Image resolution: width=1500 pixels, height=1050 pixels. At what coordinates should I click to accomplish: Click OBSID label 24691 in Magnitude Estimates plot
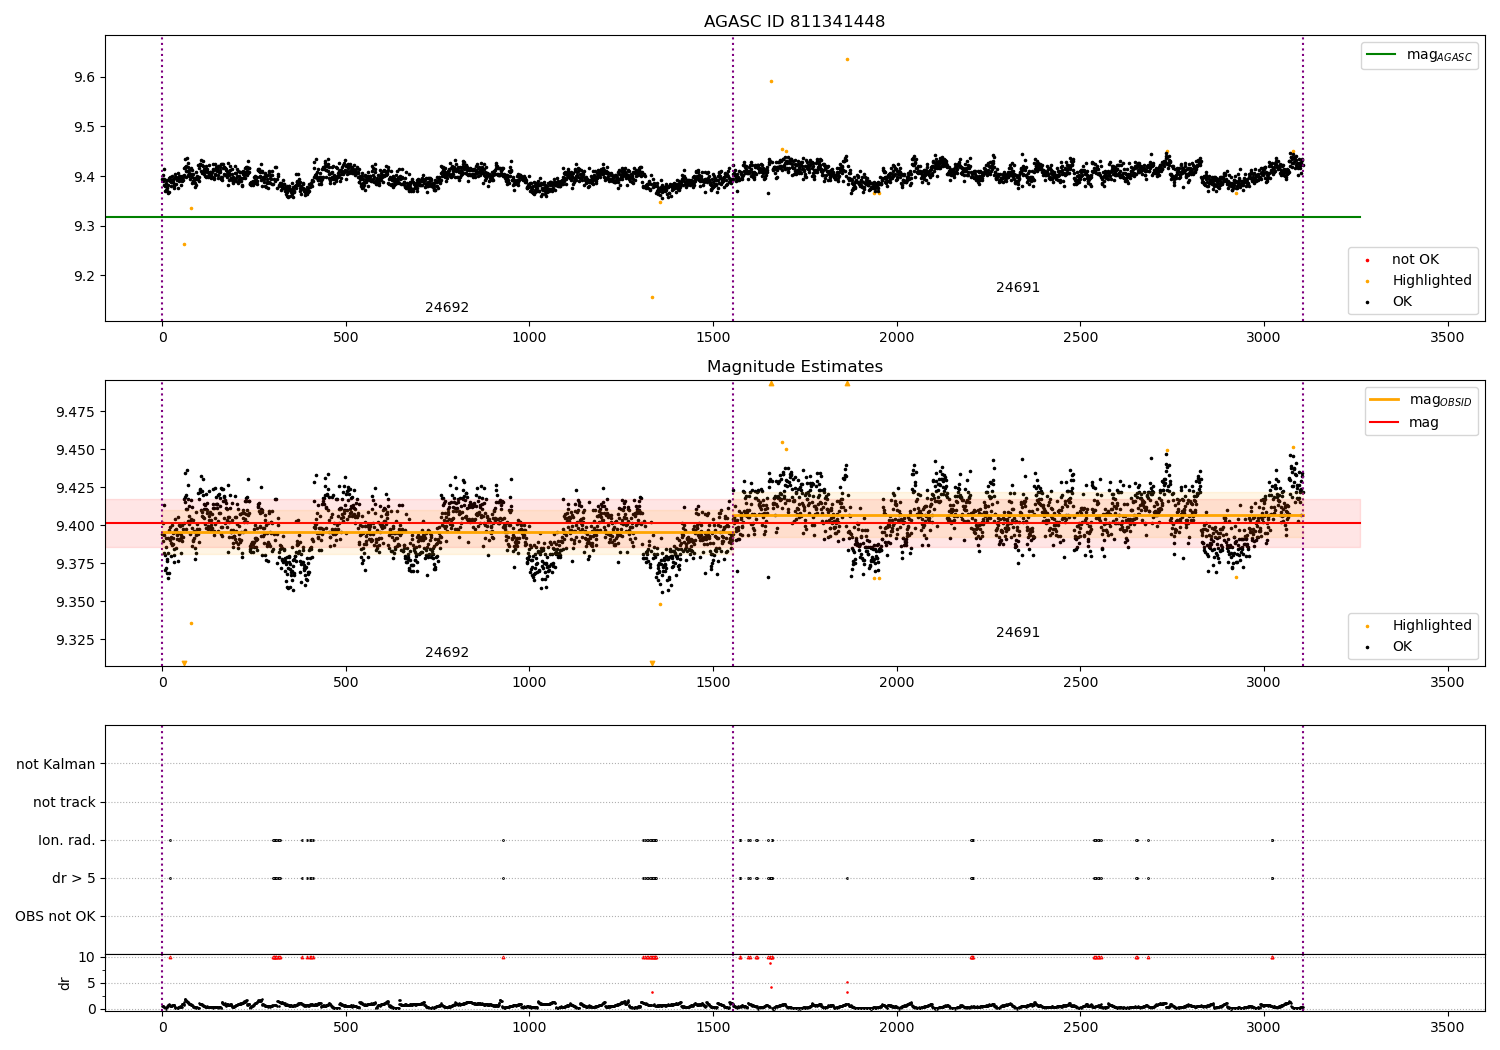pyautogui.click(x=1018, y=633)
